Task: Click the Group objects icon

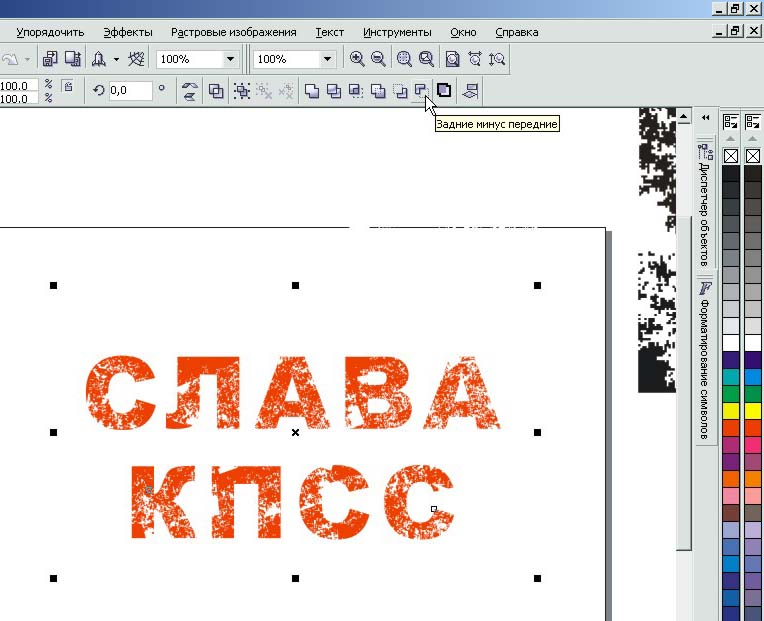Action: (241, 91)
